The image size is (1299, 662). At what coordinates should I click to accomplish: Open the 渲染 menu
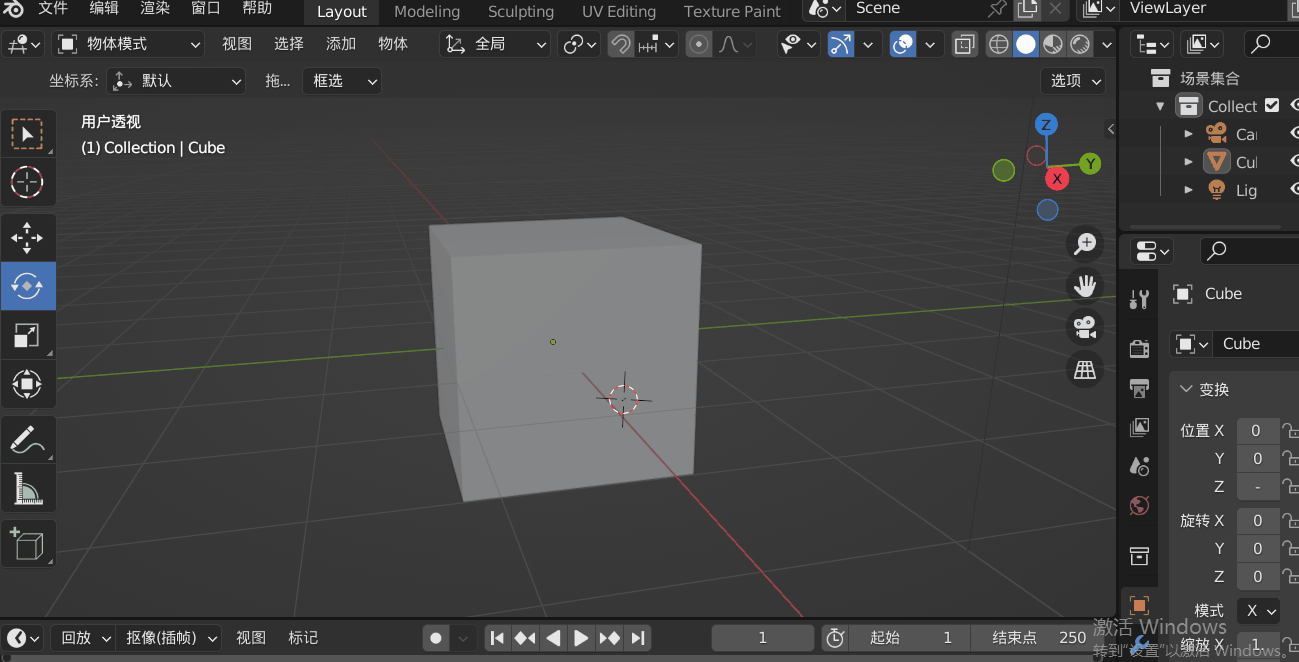tap(155, 9)
